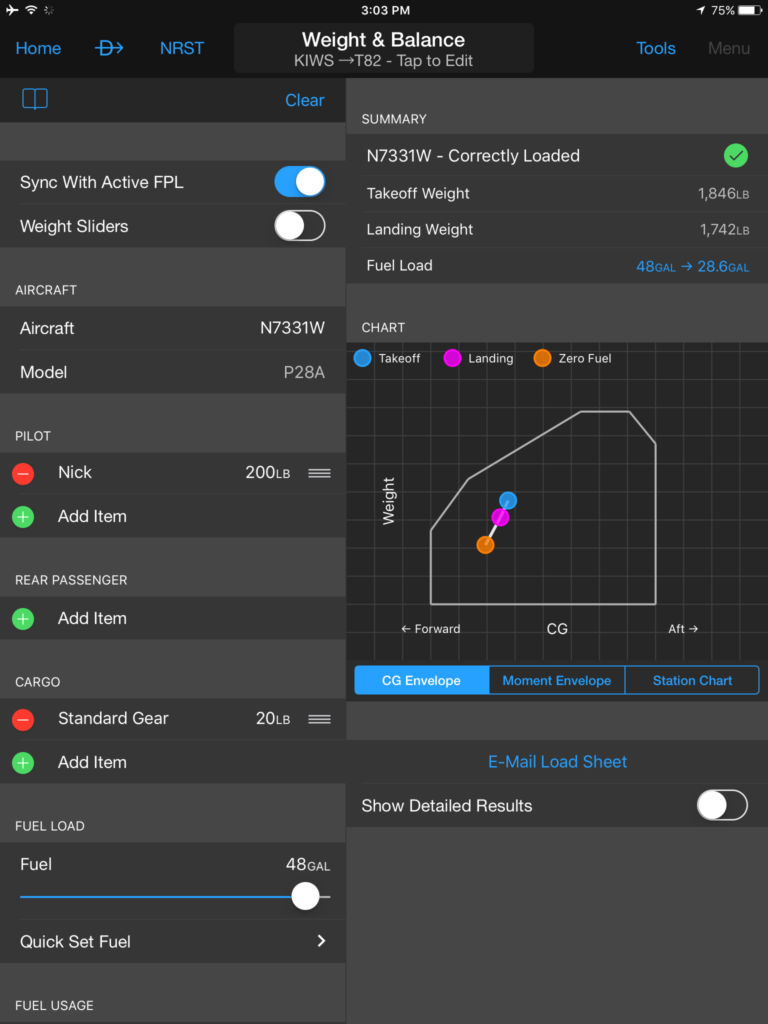Viewport: 768px width, 1024px height.
Task: Open the Aircraft N7331W selector row
Action: [x=172, y=328]
